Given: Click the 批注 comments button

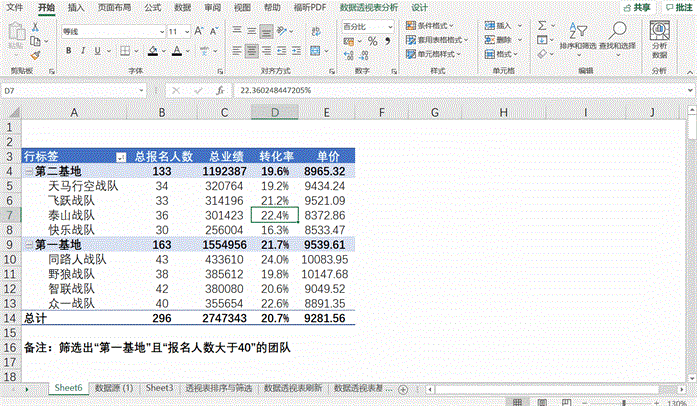Looking at the screenshot, I should (x=679, y=7).
